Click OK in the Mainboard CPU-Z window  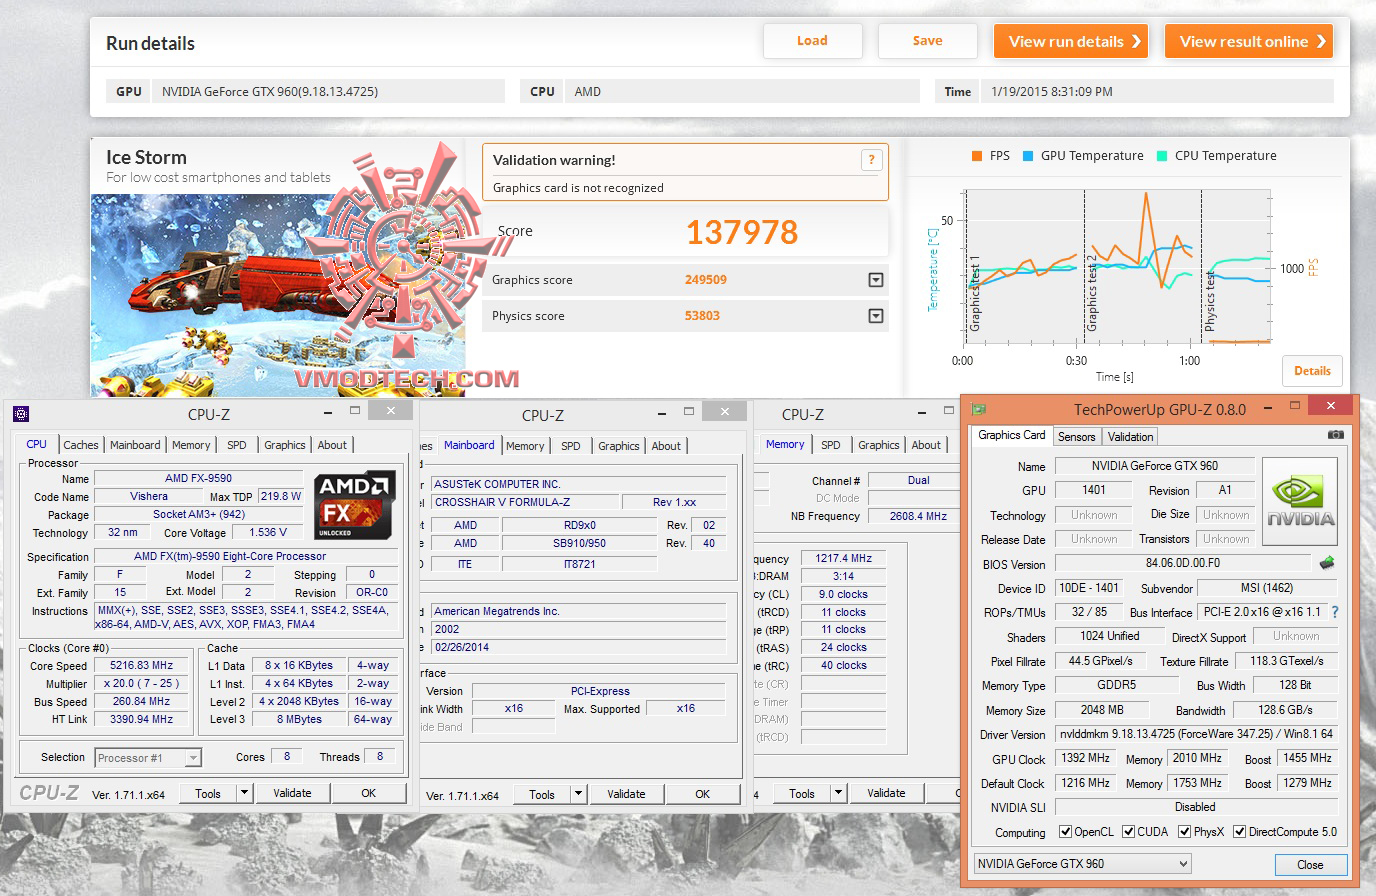(703, 794)
